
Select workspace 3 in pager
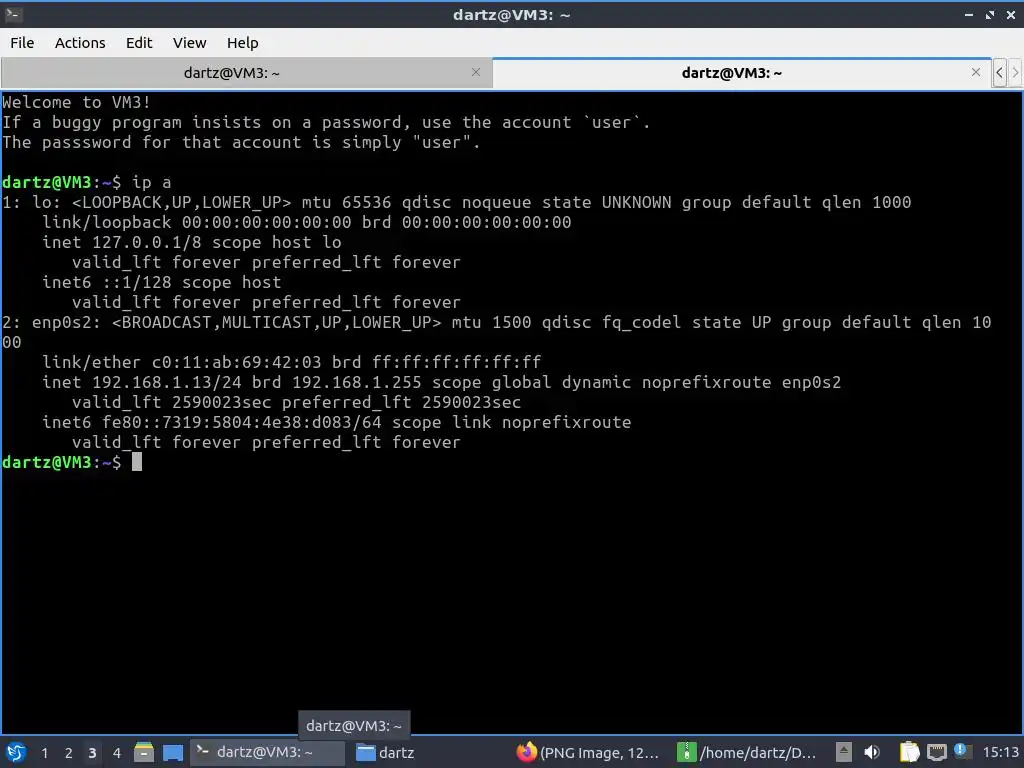coord(93,753)
